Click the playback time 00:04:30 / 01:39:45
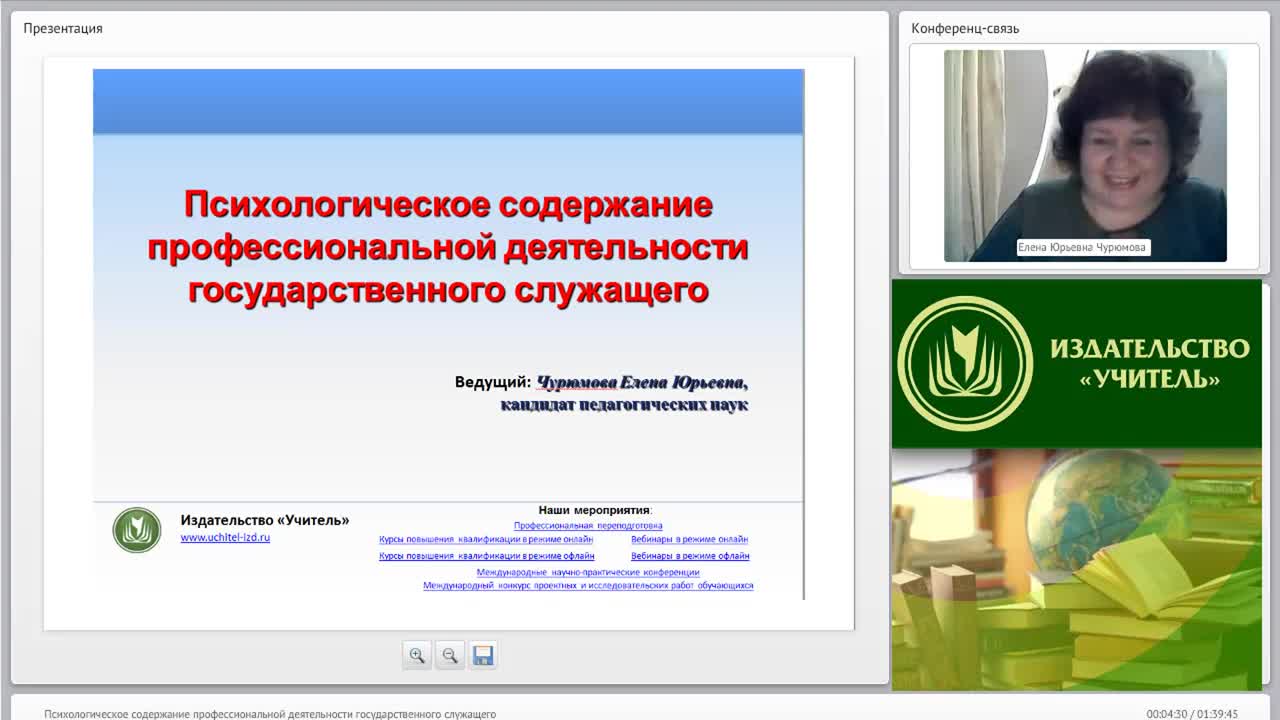The image size is (1280, 720). (x=1192, y=714)
